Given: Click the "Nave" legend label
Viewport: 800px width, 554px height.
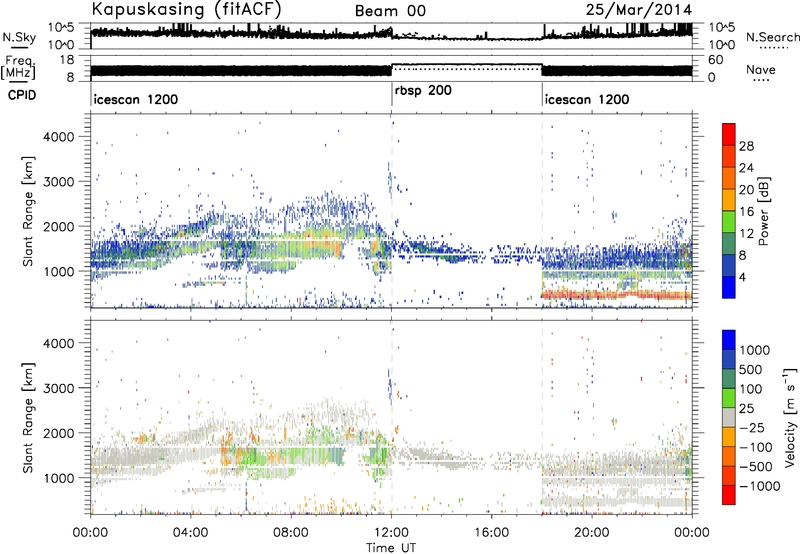Looking at the screenshot, I should (x=761, y=69).
